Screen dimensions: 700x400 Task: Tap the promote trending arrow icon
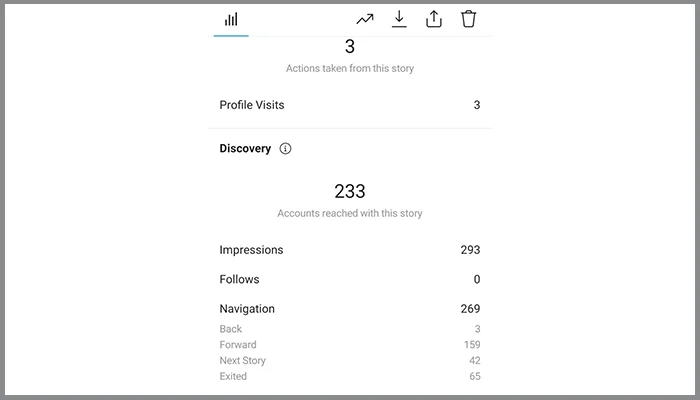tap(365, 19)
